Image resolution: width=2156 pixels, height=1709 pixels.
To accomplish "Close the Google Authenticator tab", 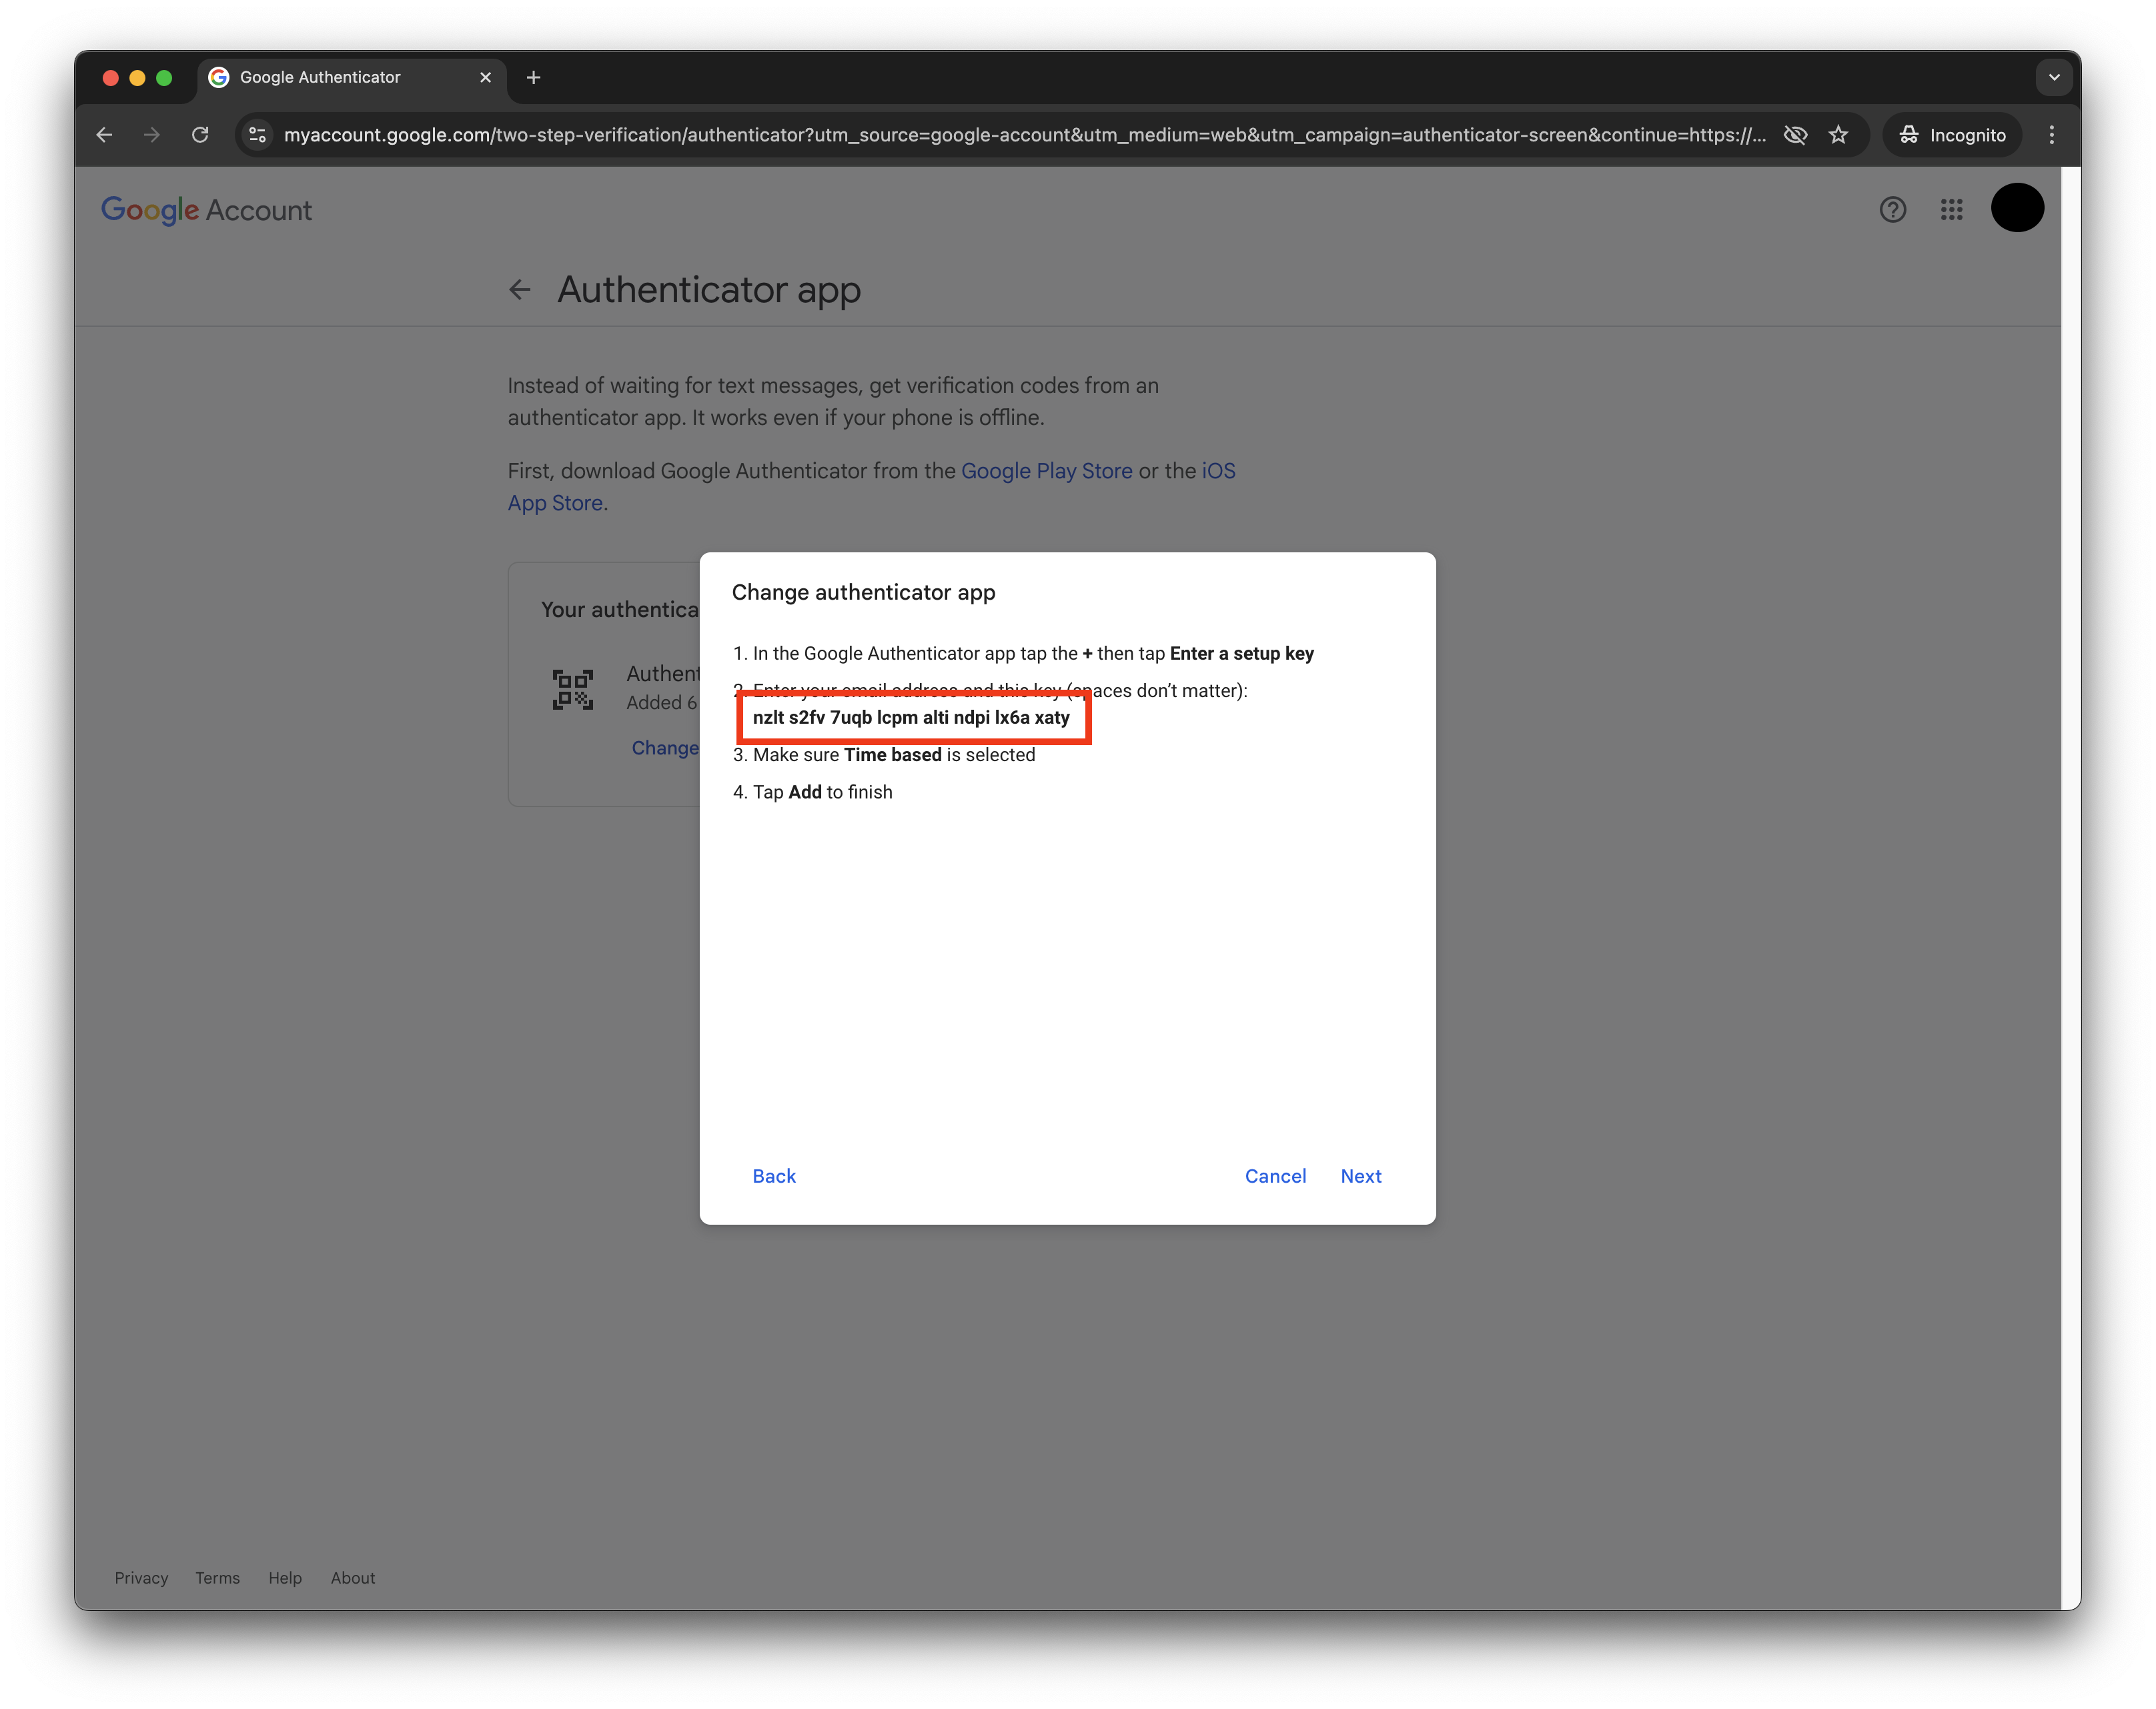I will coord(486,77).
